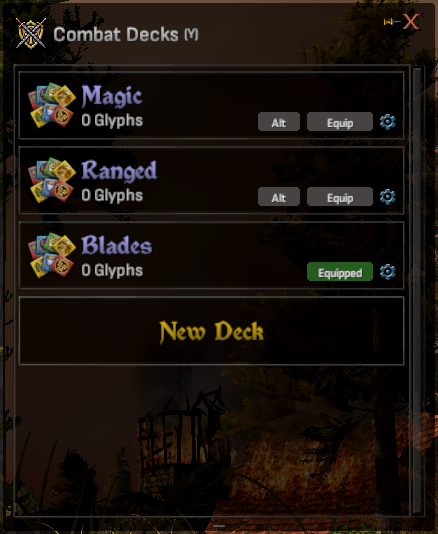Open settings gear for Blades deck

(x=388, y=271)
